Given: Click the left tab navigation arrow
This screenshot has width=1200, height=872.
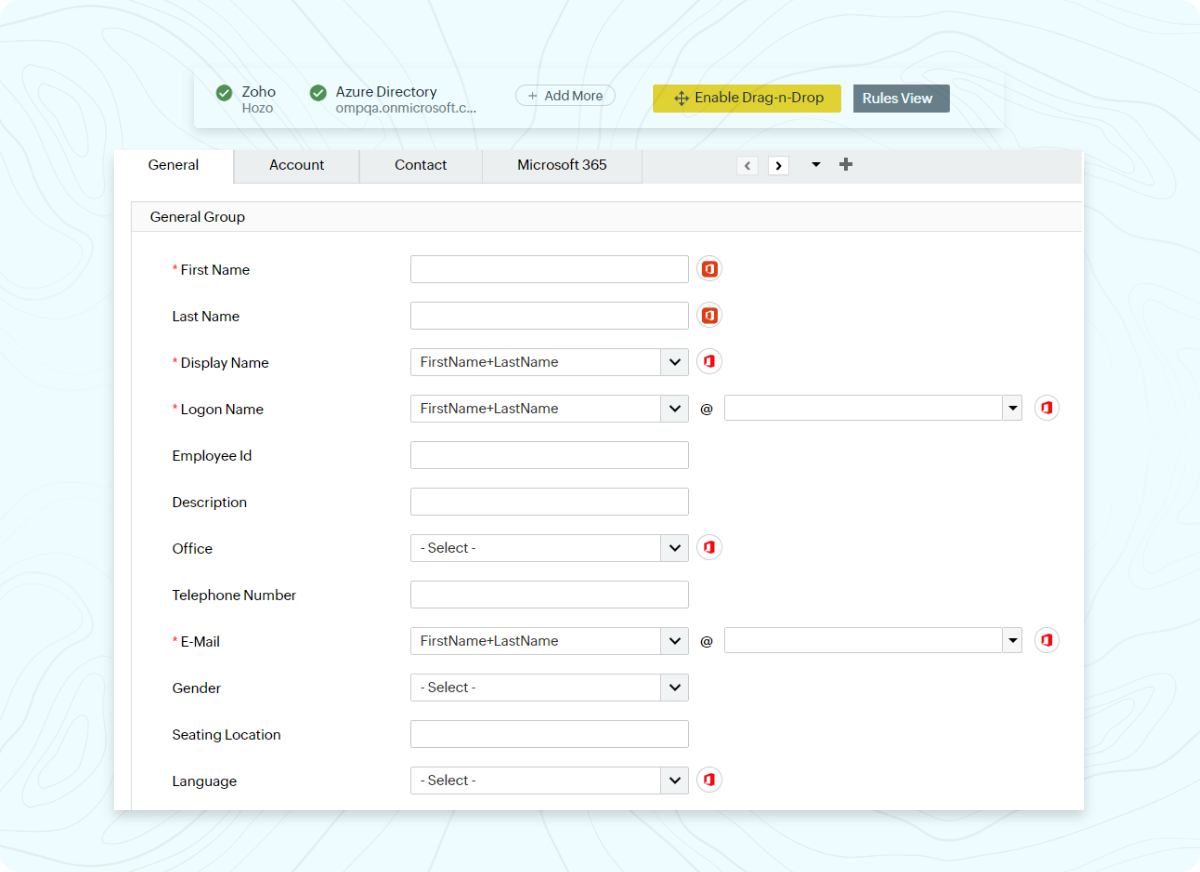Looking at the screenshot, I should click(x=748, y=165).
